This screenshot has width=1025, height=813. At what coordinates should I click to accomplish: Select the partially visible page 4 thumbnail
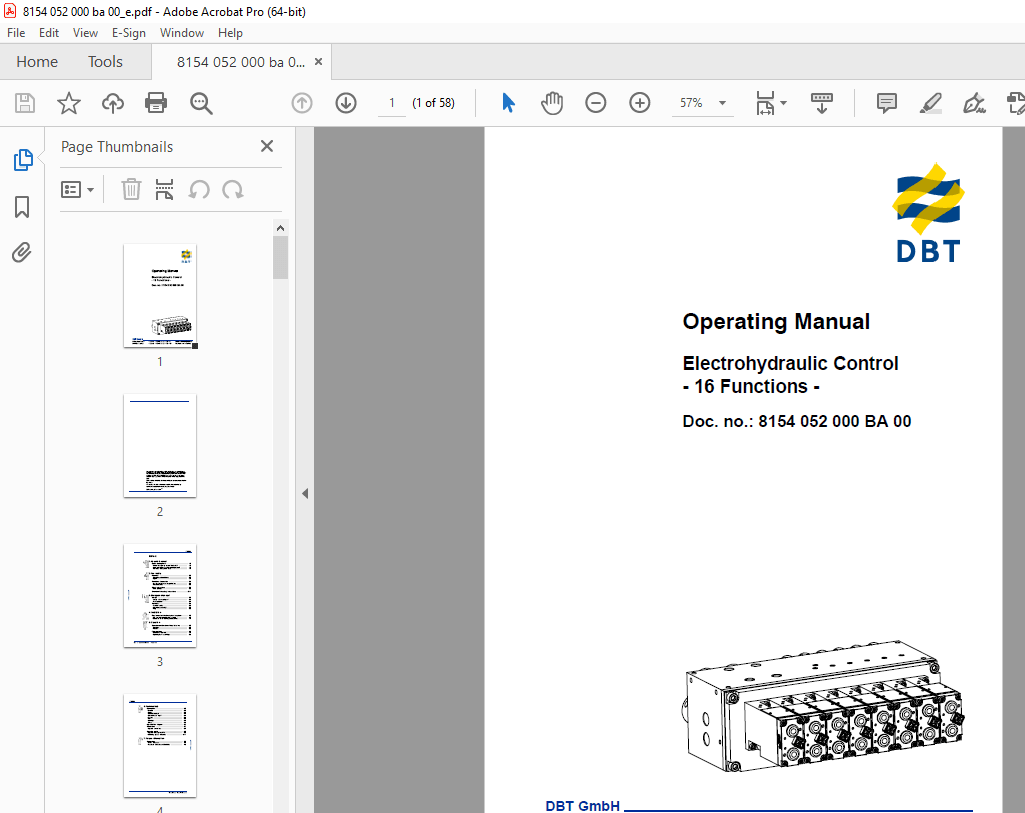coord(160,746)
